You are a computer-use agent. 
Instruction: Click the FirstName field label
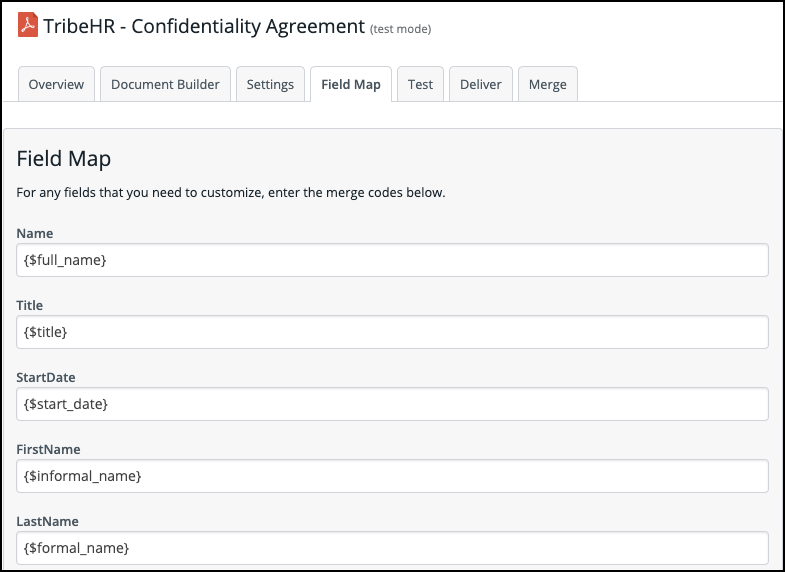[x=48, y=449]
